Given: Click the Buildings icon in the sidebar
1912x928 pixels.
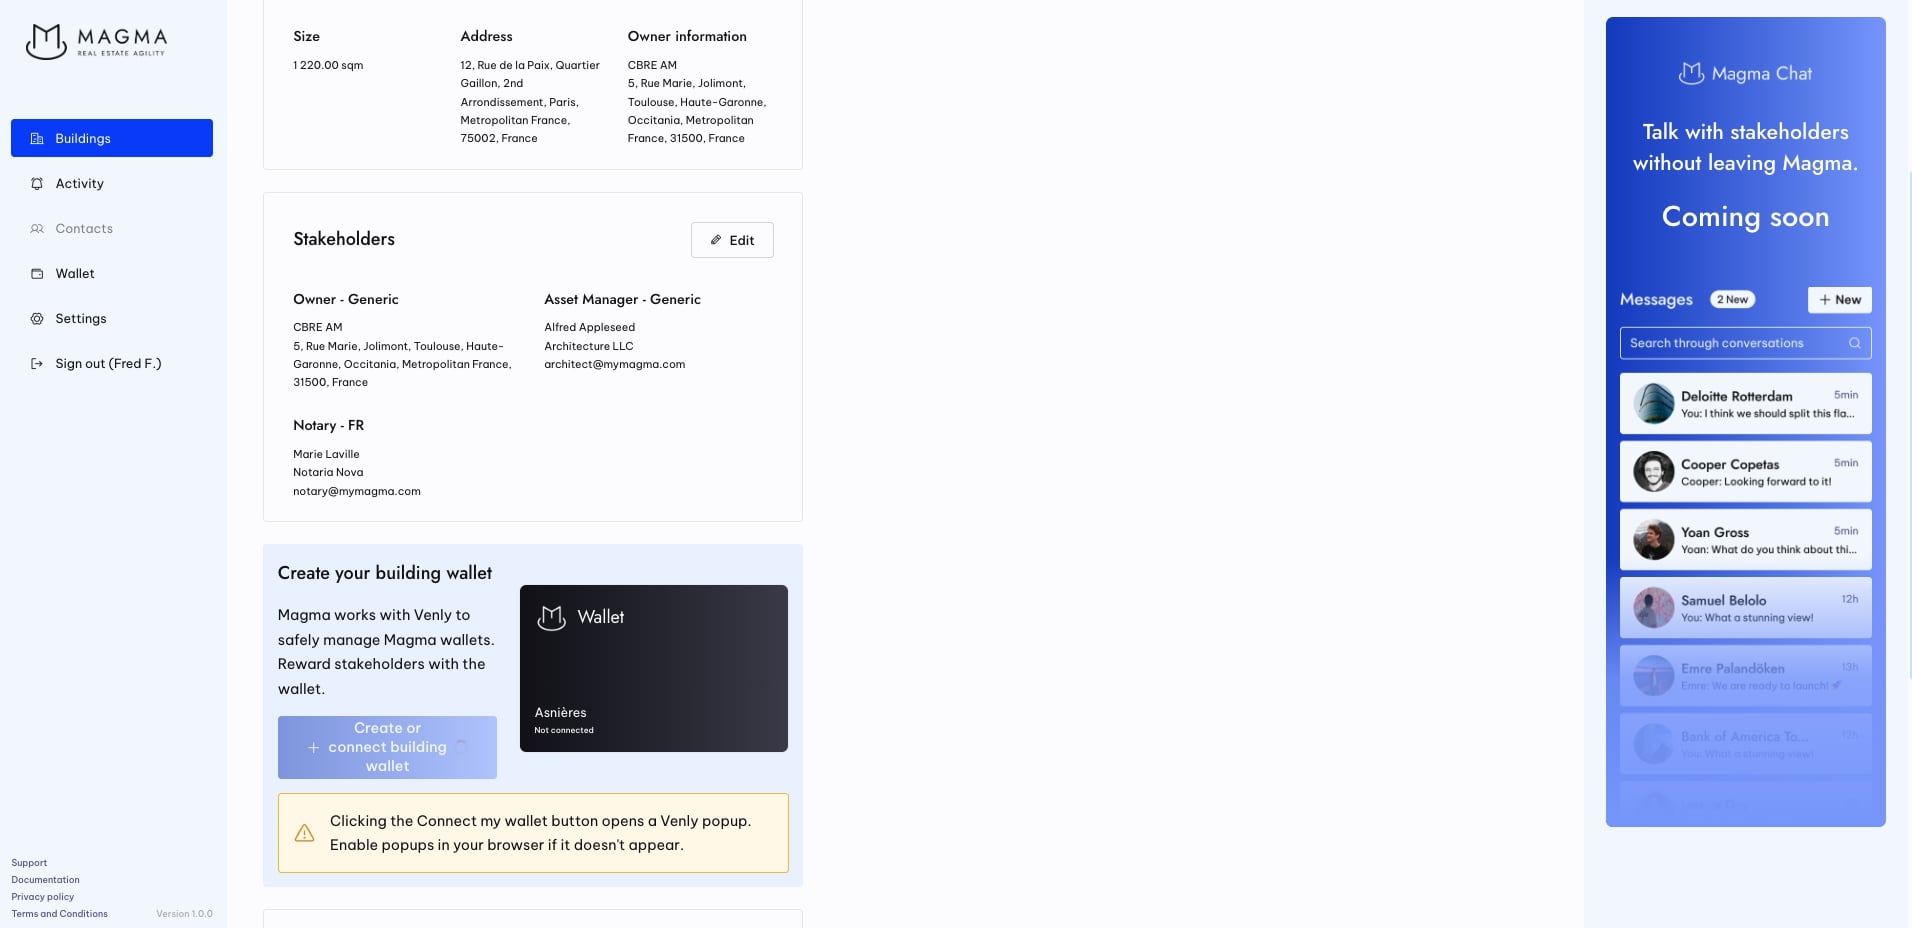Looking at the screenshot, I should (x=37, y=139).
